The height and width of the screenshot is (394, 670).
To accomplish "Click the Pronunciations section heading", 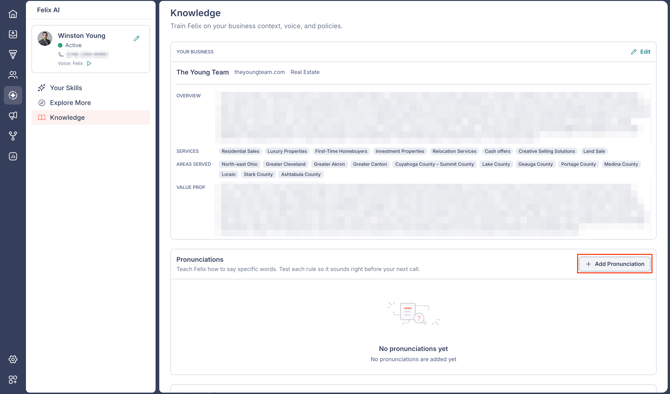I will tap(200, 259).
